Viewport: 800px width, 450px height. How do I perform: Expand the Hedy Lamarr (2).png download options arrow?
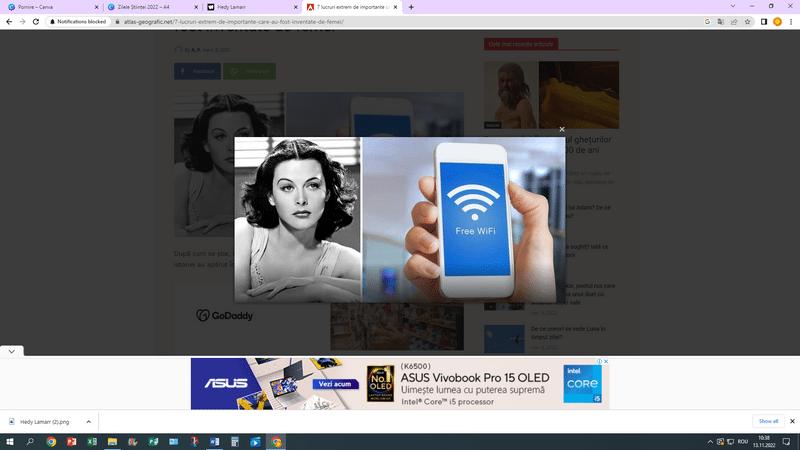(88, 422)
